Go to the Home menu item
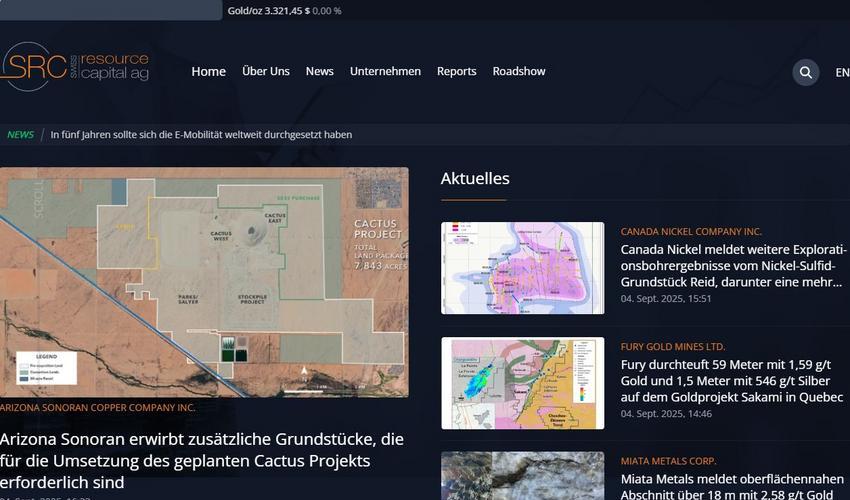Image resolution: width=850 pixels, height=500 pixels. tap(208, 72)
